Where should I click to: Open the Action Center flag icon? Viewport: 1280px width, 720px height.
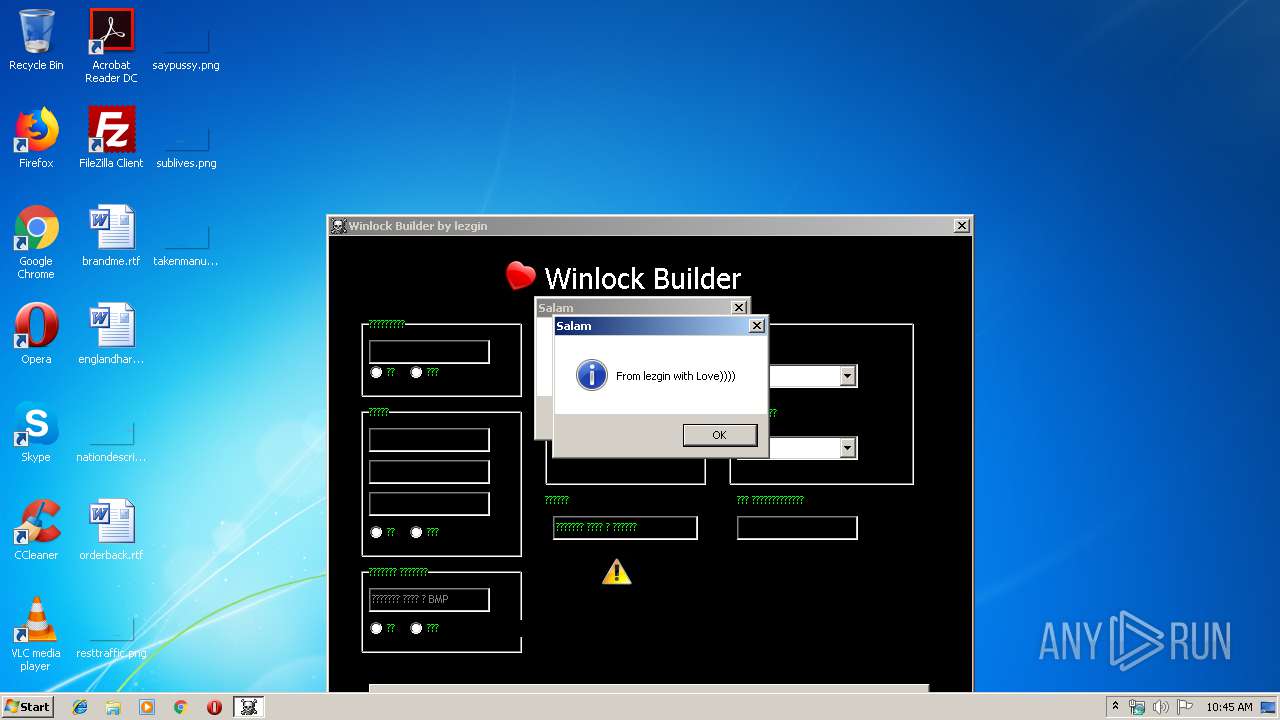[1184, 707]
